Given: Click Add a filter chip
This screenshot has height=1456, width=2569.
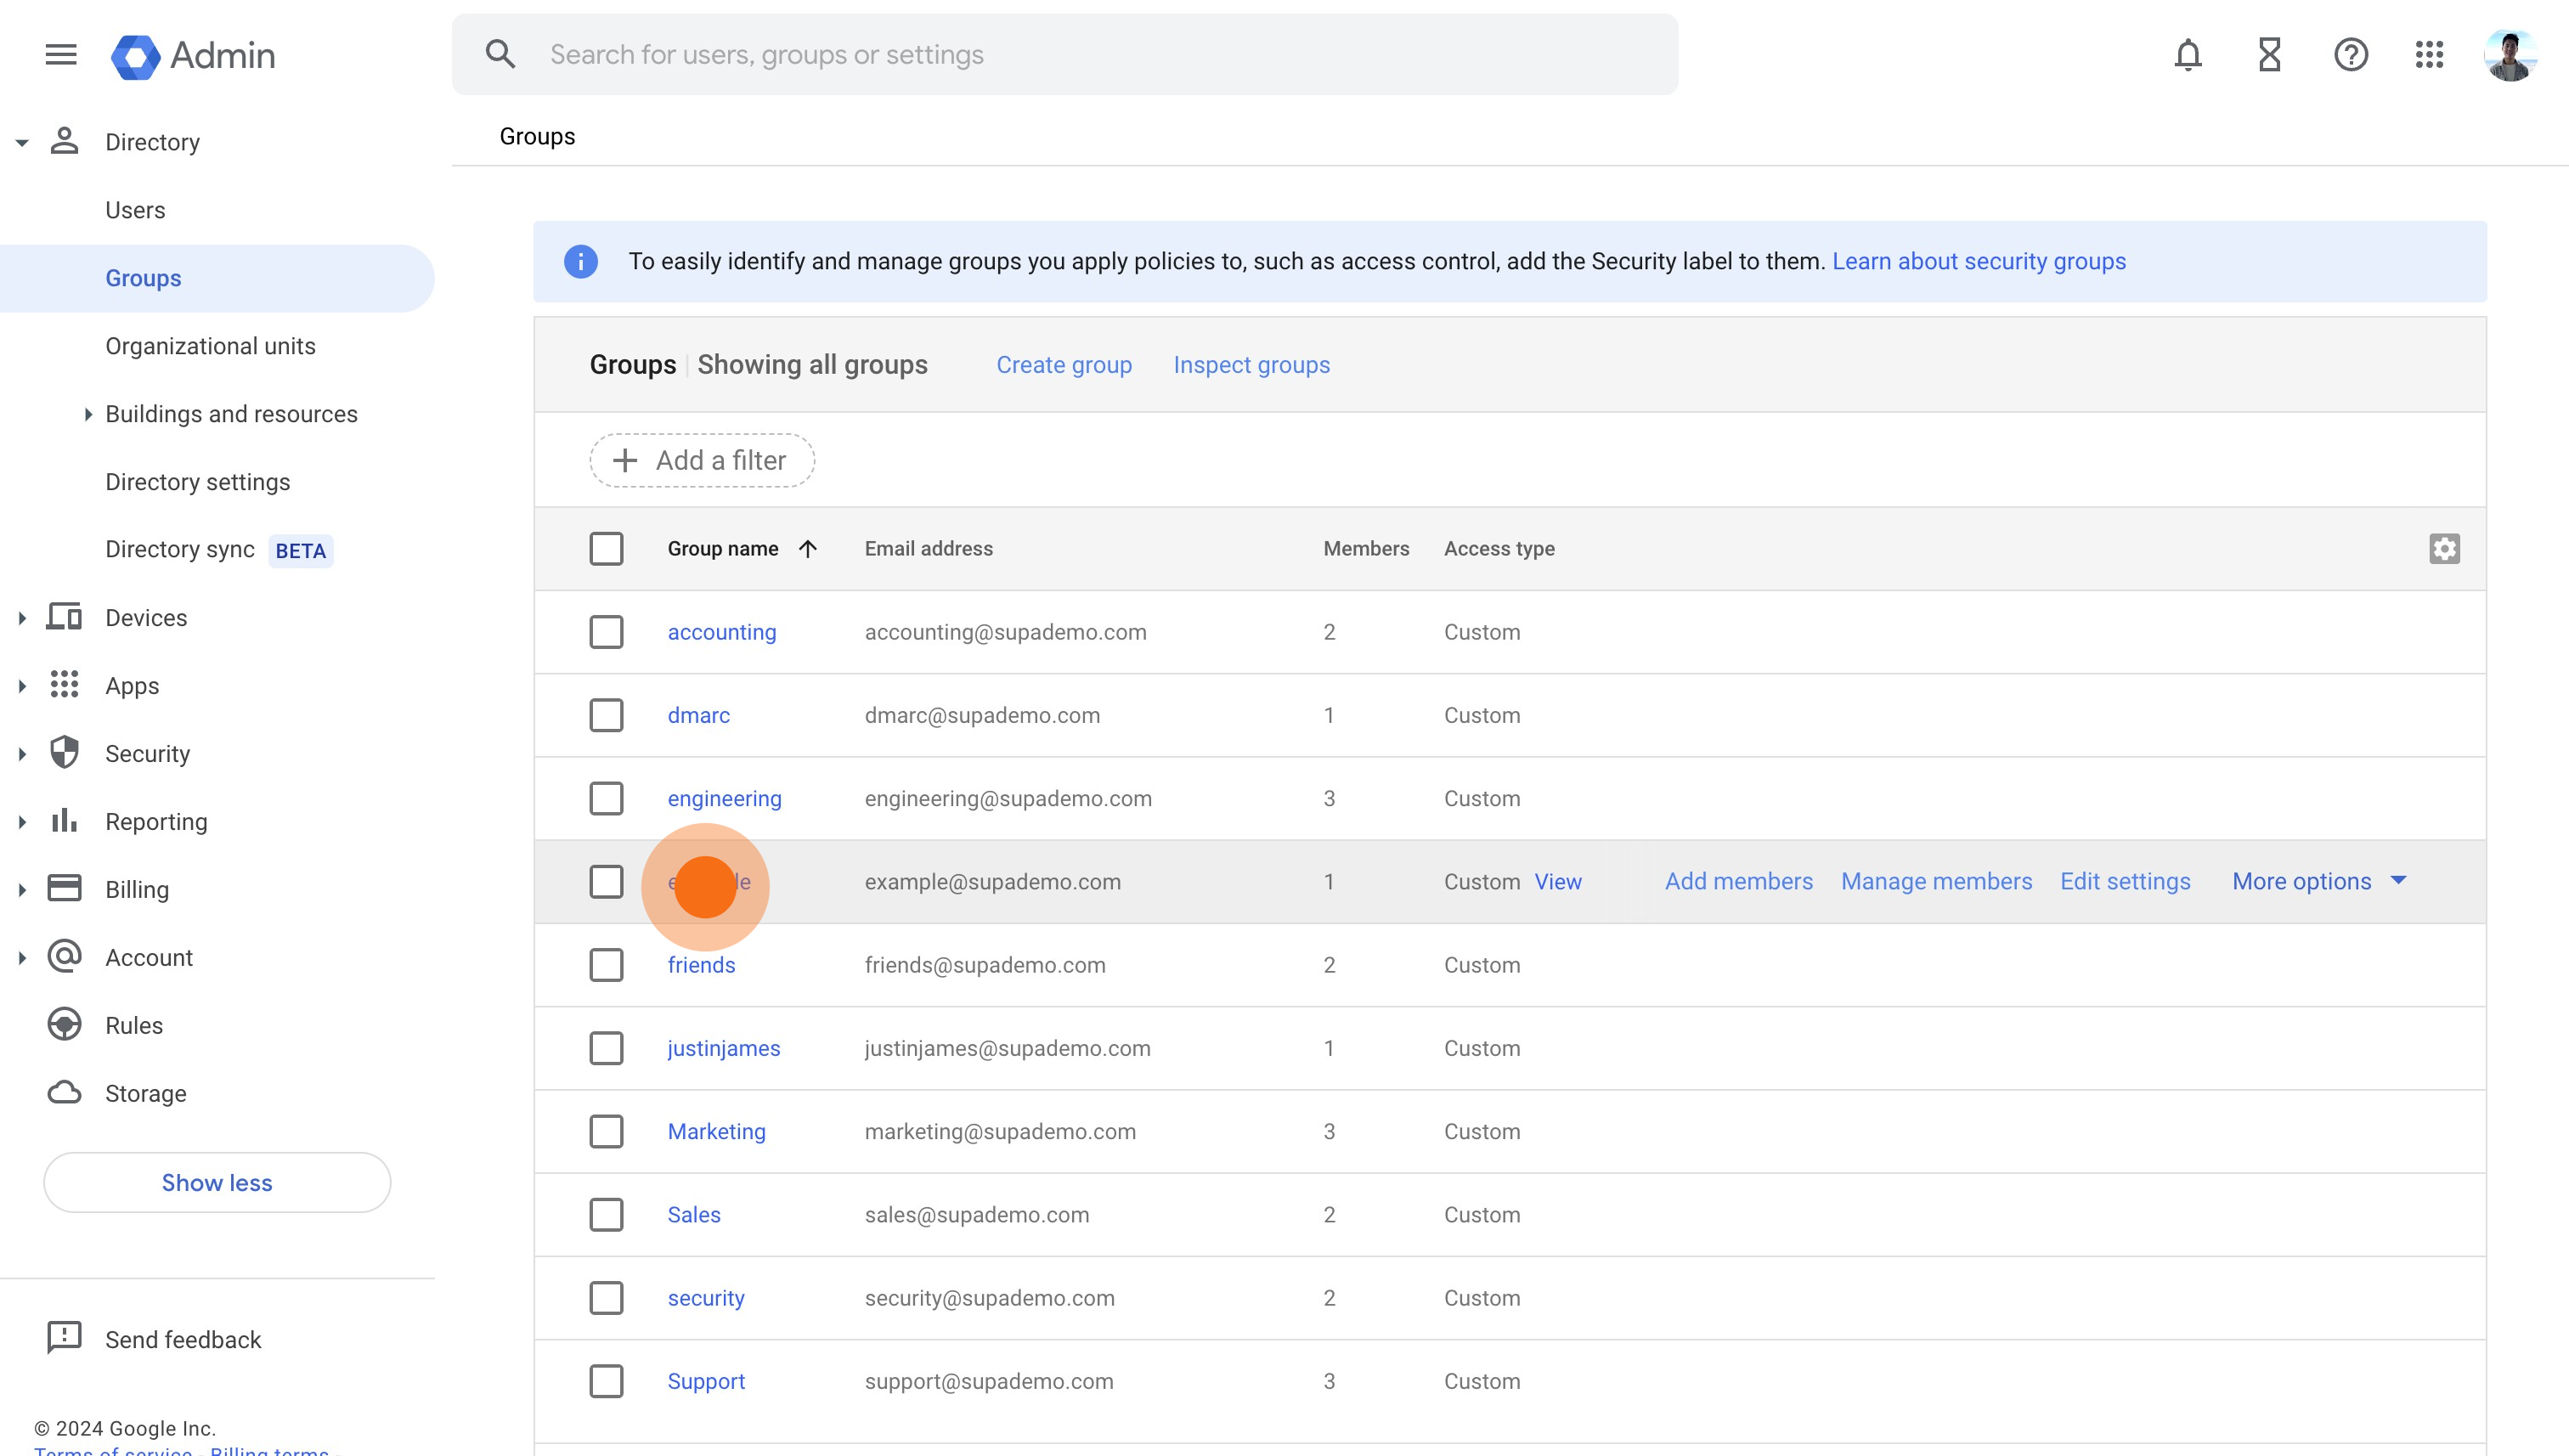Looking at the screenshot, I should click(x=702, y=460).
